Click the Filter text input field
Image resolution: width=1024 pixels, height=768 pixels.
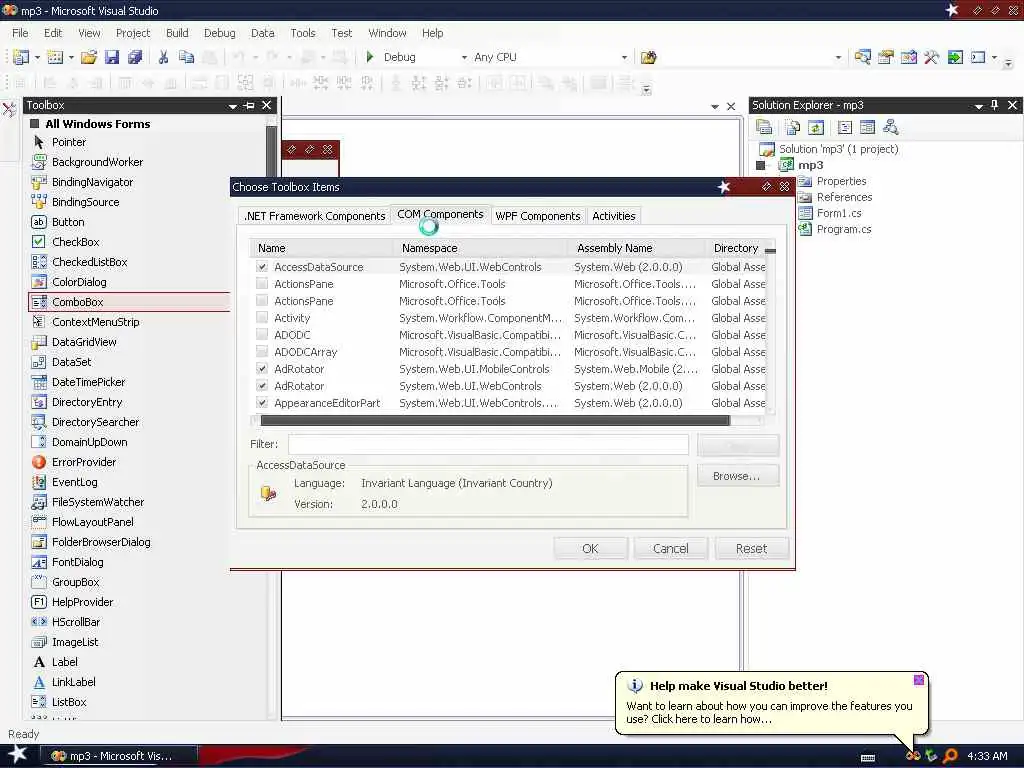(x=488, y=444)
